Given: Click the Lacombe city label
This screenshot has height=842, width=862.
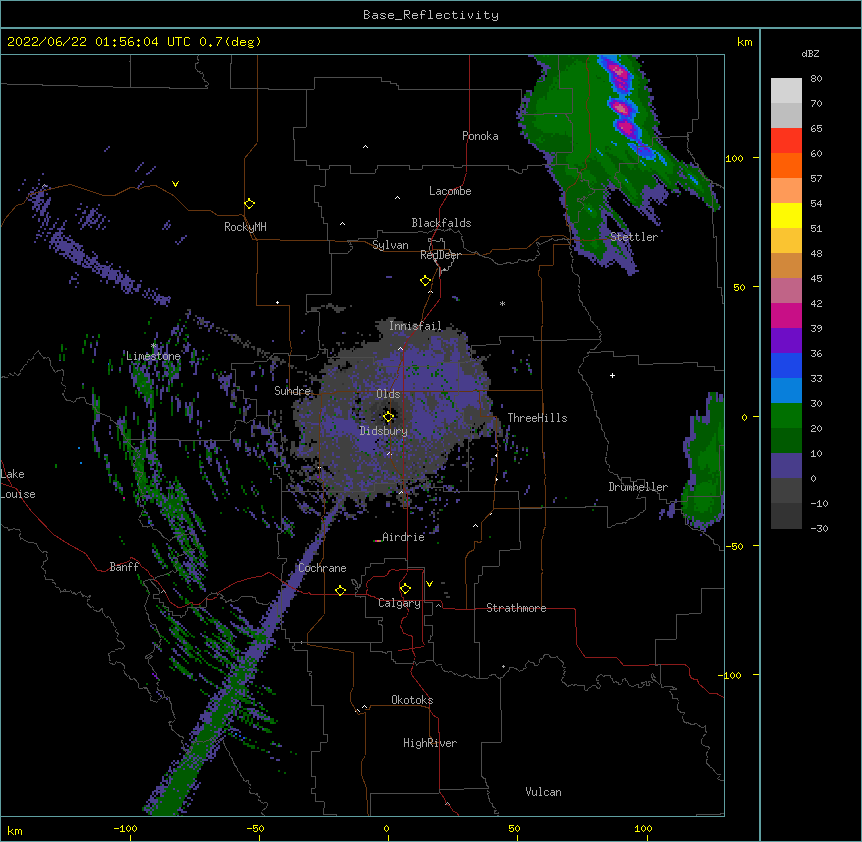Looking at the screenshot, I should (450, 191).
